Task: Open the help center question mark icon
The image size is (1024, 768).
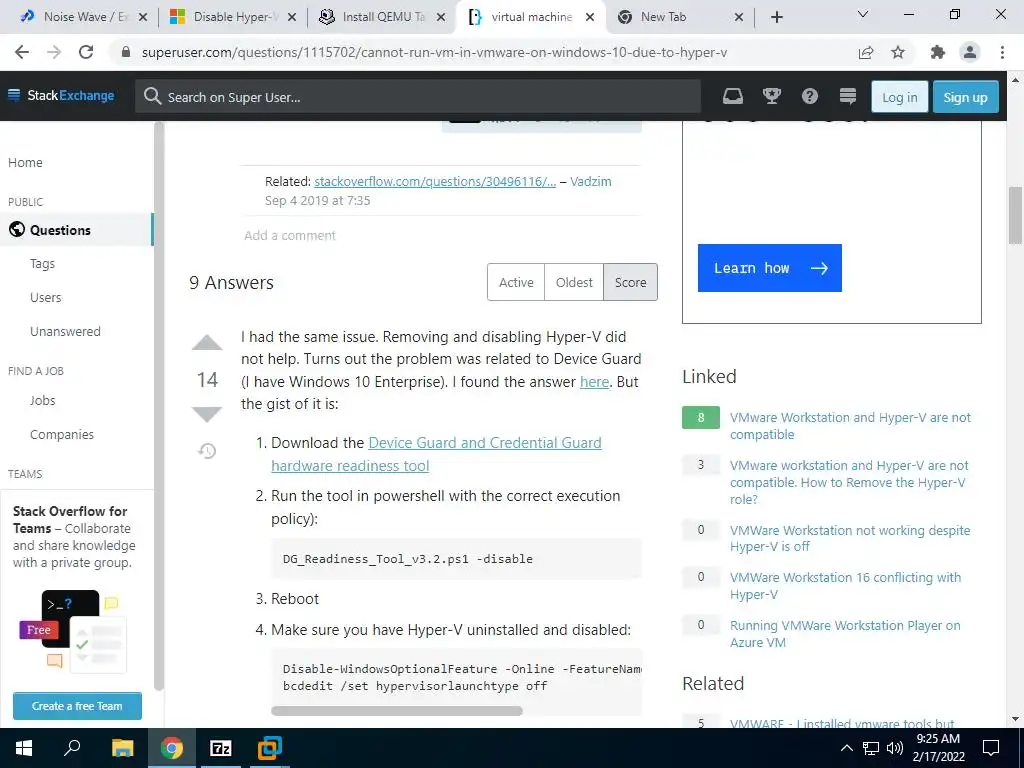Action: pos(810,97)
